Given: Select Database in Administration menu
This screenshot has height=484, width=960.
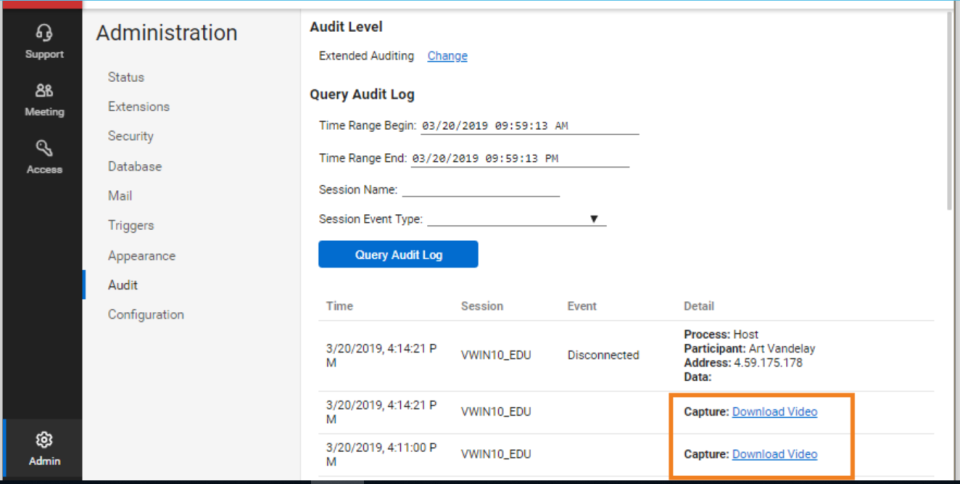Looking at the screenshot, I should coord(135,166).
